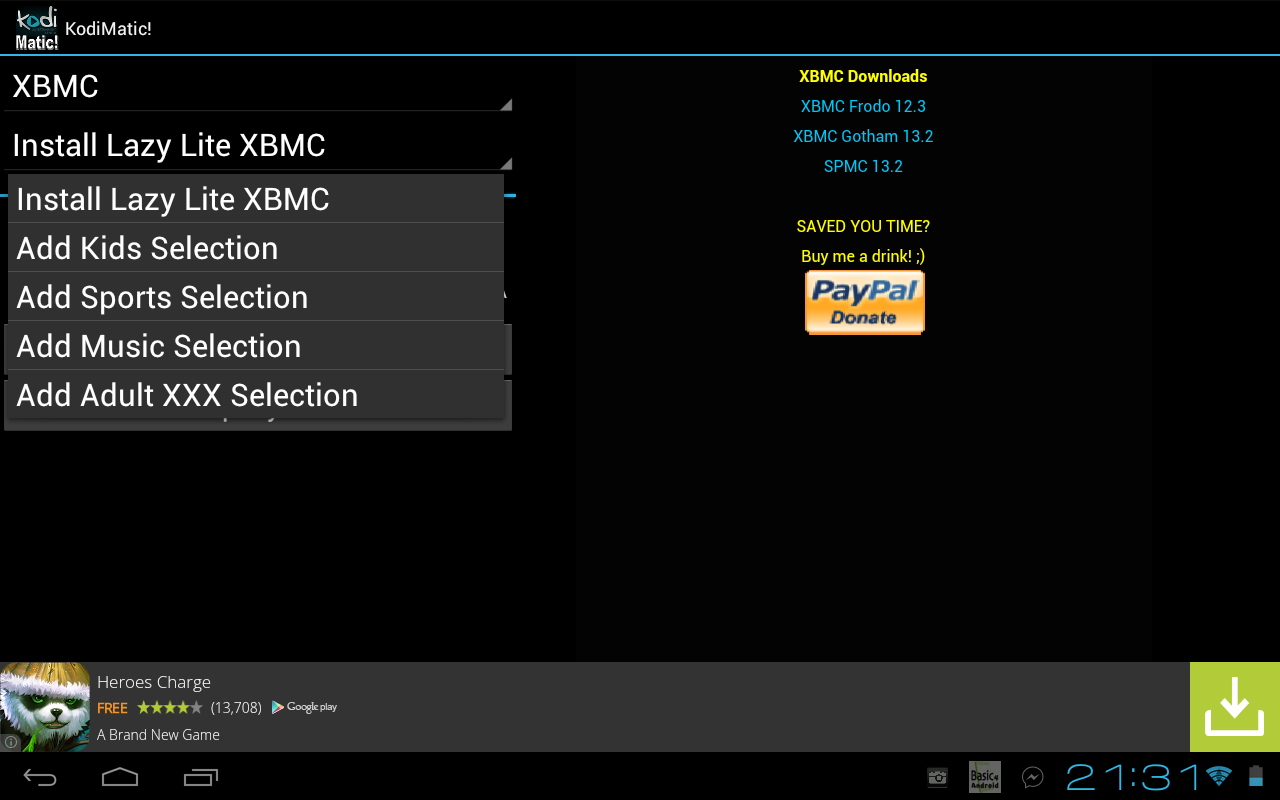
Task: Open the screenshot notification icon
Action: (x=937, y=777)
